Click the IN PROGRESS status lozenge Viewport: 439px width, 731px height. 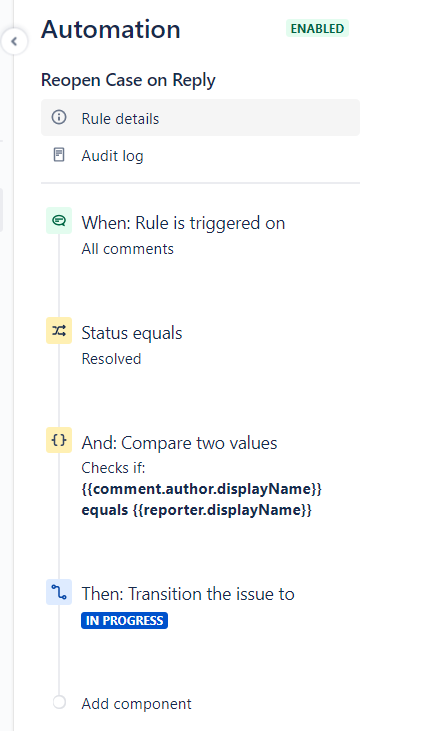124,621
